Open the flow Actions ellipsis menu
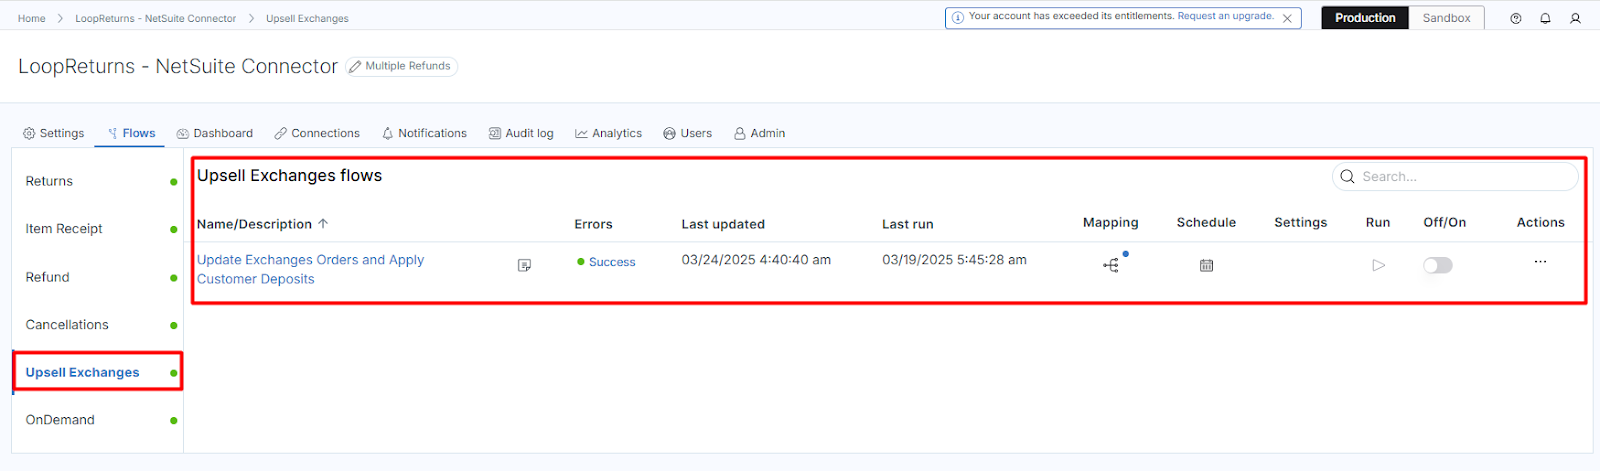Image resolution: width=1600 pixels, height=471 pixels. click(1540, 262)
